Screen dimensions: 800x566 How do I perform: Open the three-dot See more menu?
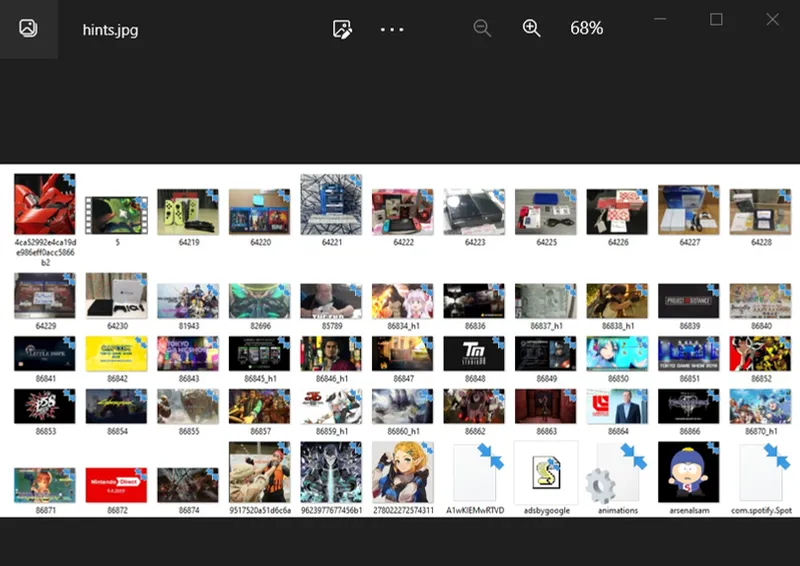click(392, 30)
